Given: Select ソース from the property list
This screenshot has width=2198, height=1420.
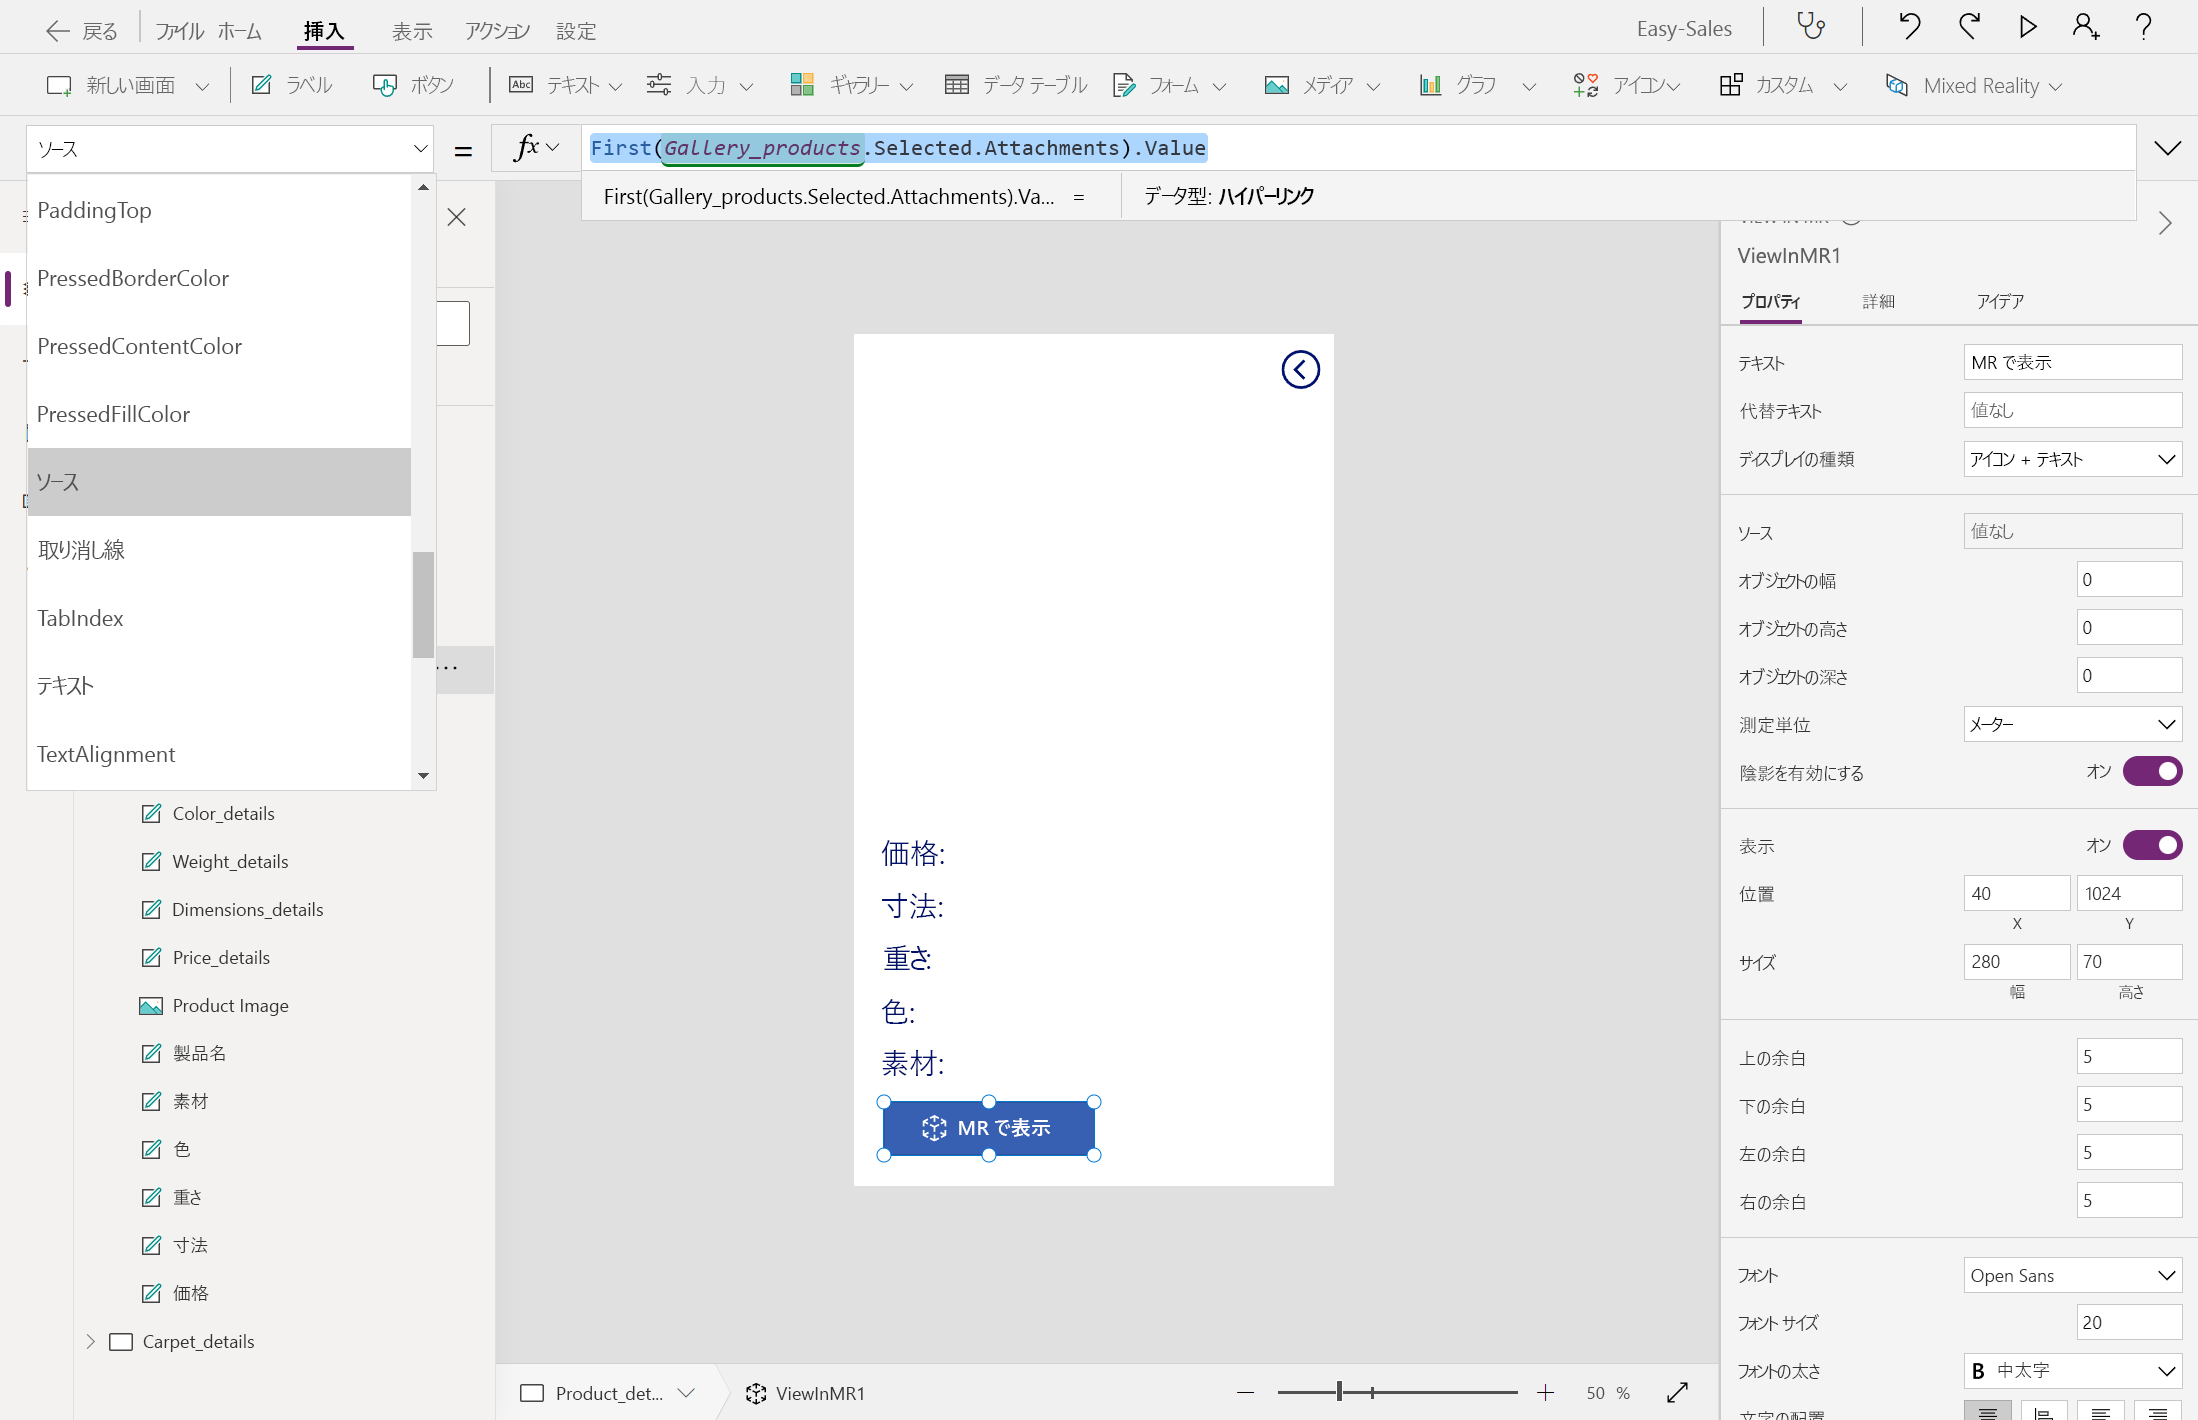Looking at the screenshot, I should (x=218, y=482).
